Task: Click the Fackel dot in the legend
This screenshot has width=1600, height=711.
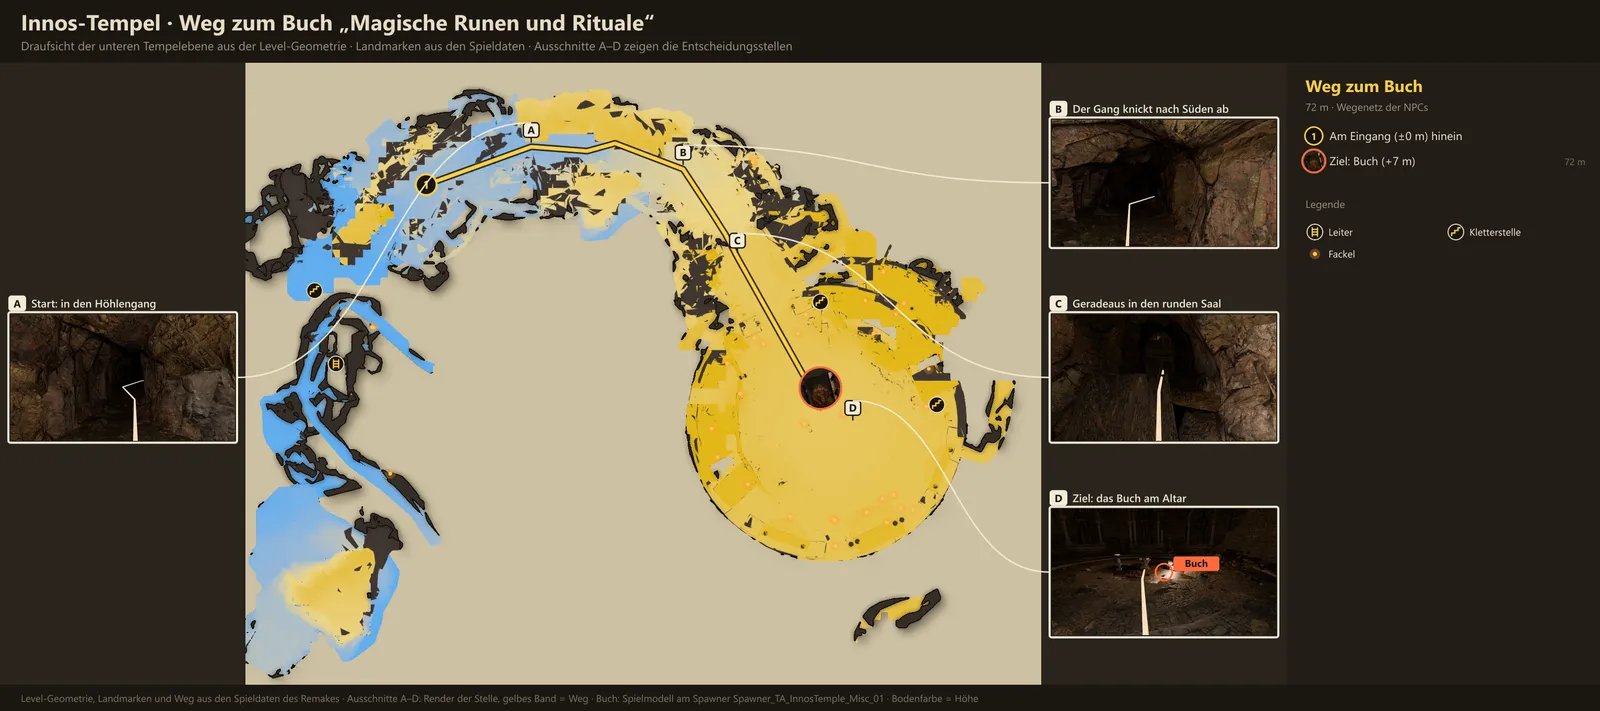Action: pyautogui.click(x=1315, y=254)
